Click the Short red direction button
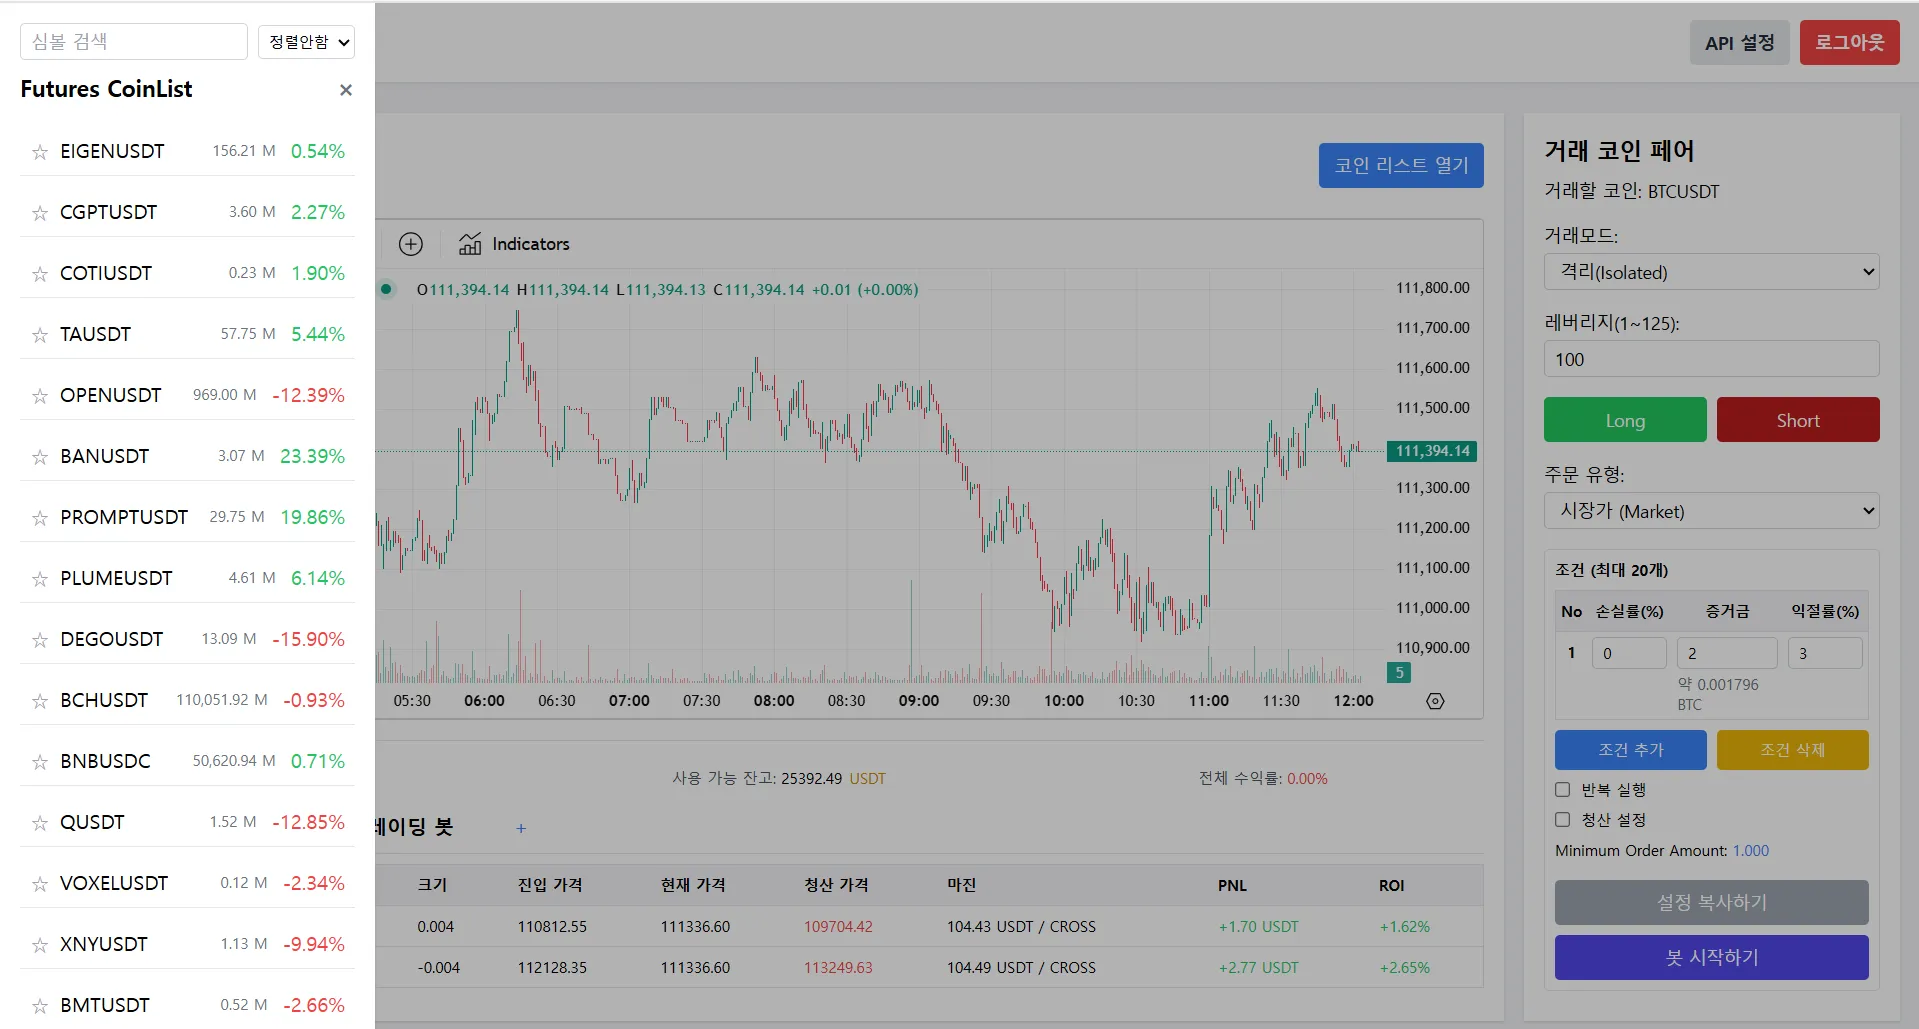1919x1029 pixels. coord(1798,420)
